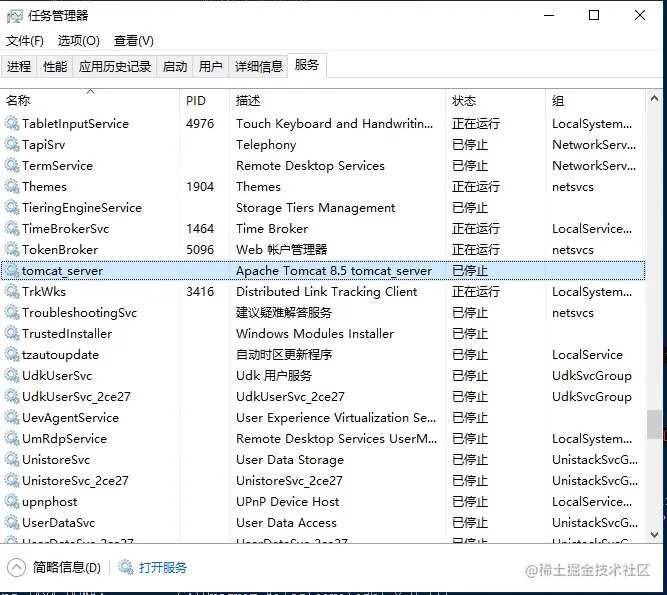Image resolution: width=667 pixels, height=595 pixels.
Task: Click the gear icon beside UnistoreSvc_2ce27
Action: [12, 481]
